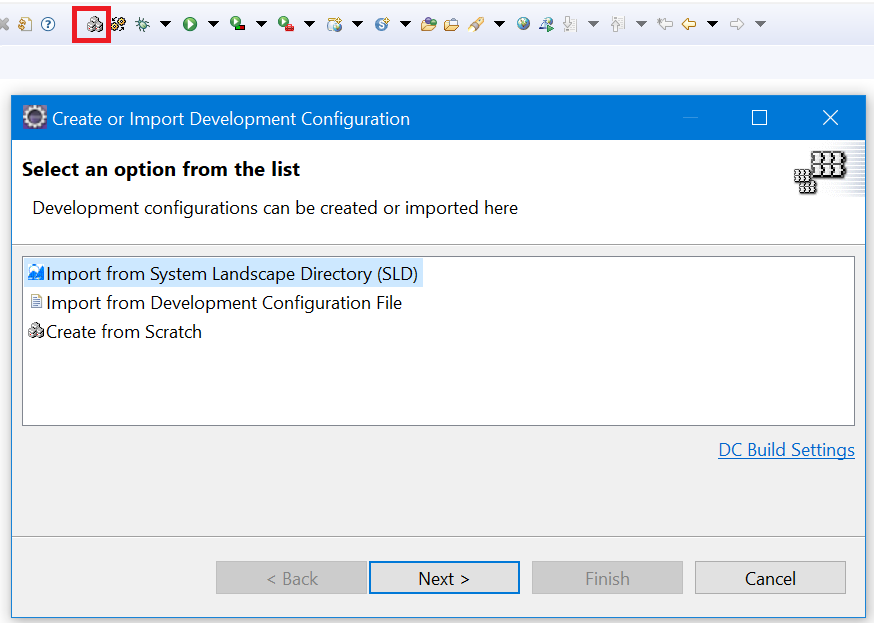The image size is (874, 623).
Task: Click the Open Type folder icon
Action: (428, 24)
